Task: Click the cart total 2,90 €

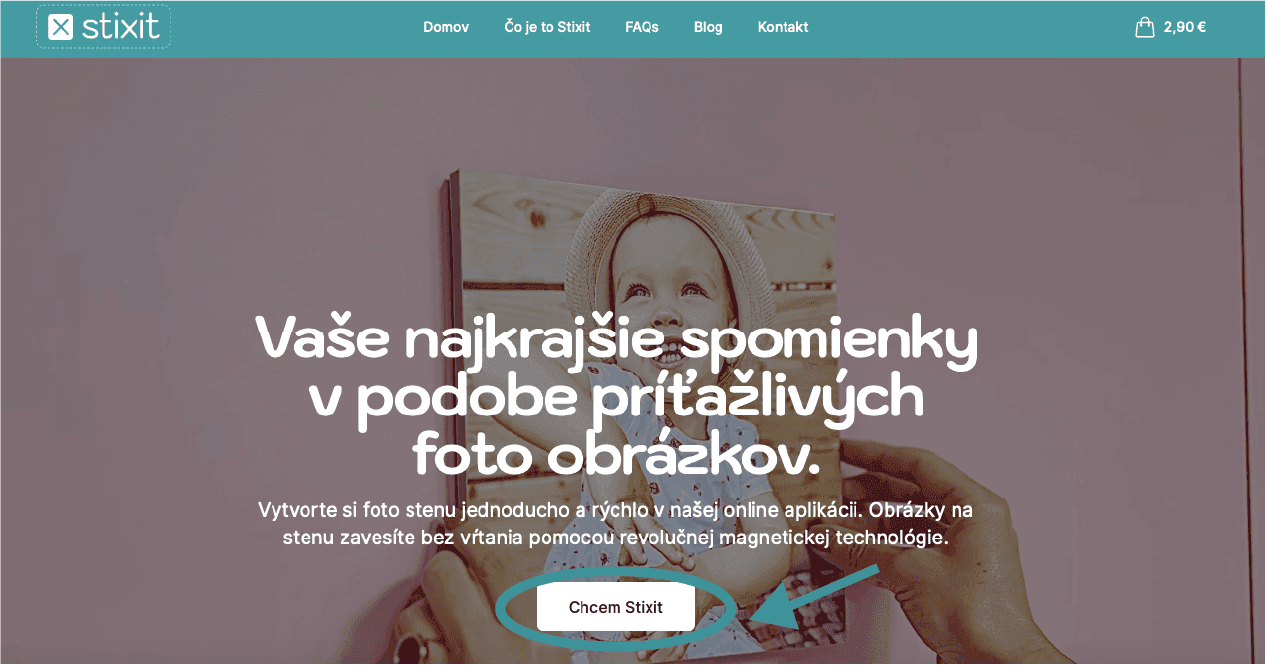Action: point(1185,28)
